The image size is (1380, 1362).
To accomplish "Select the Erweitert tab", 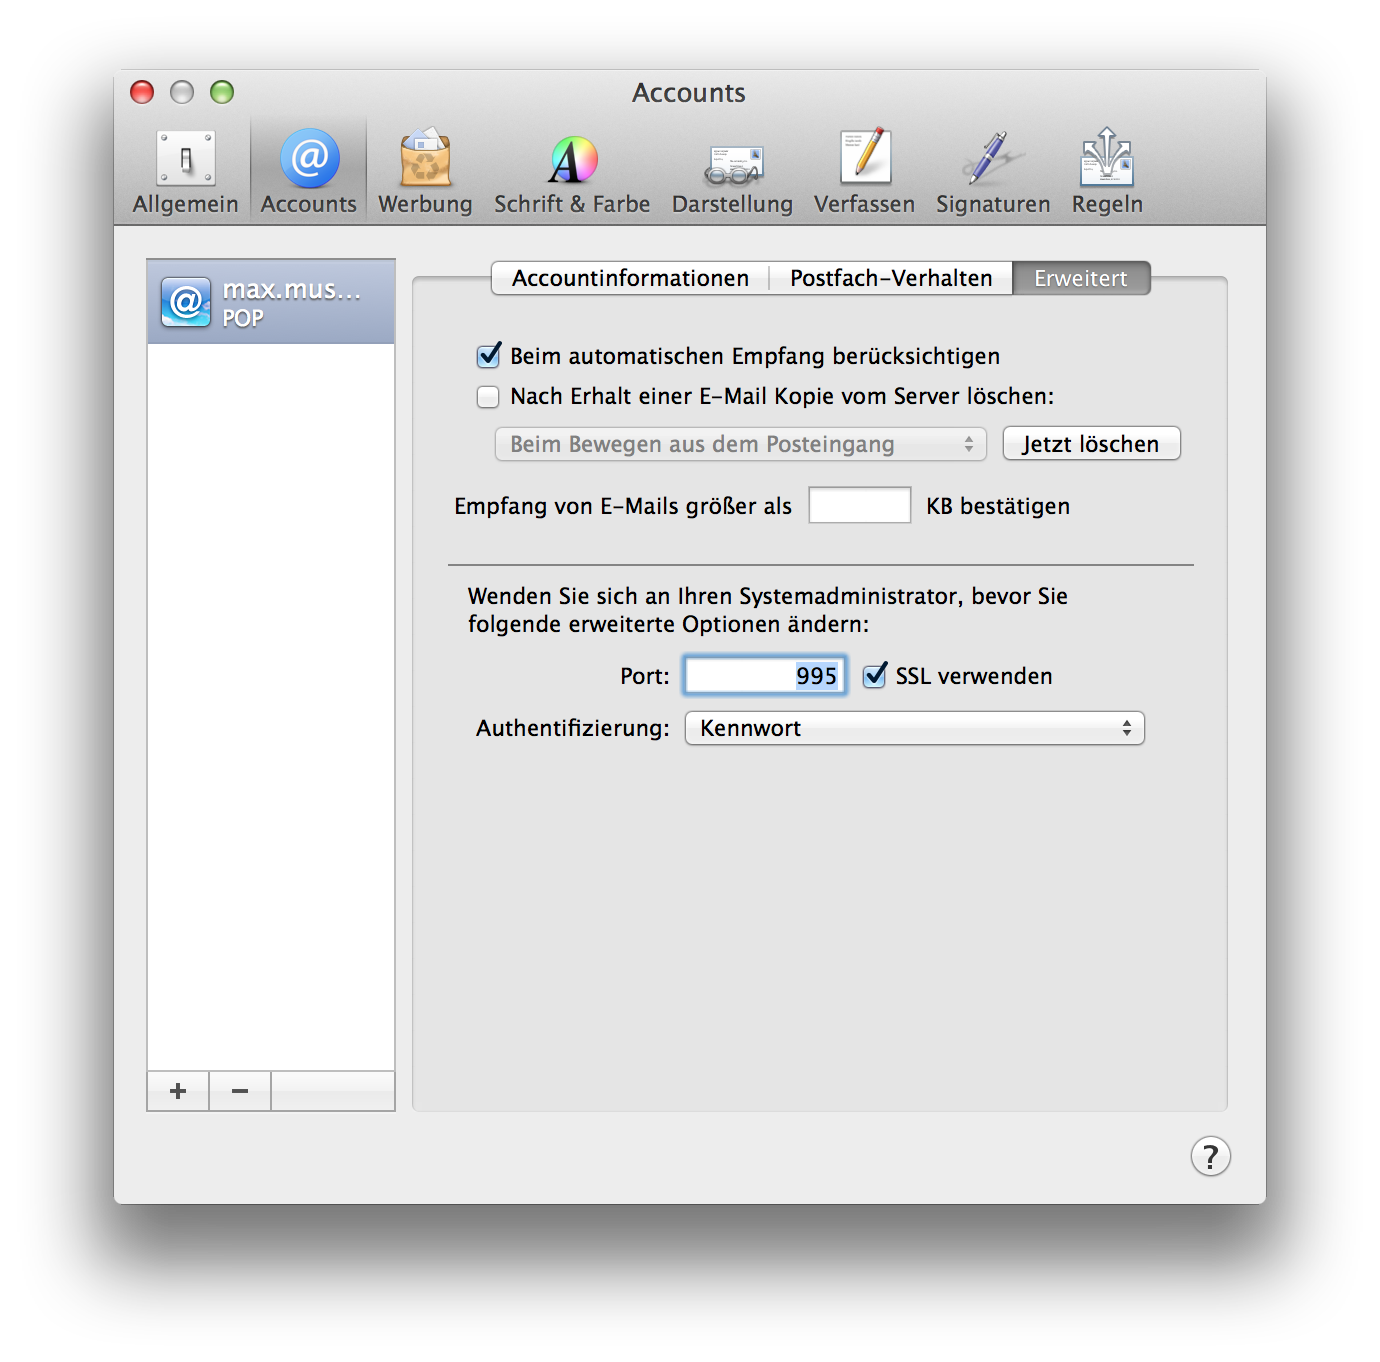I will point(1080,278).
